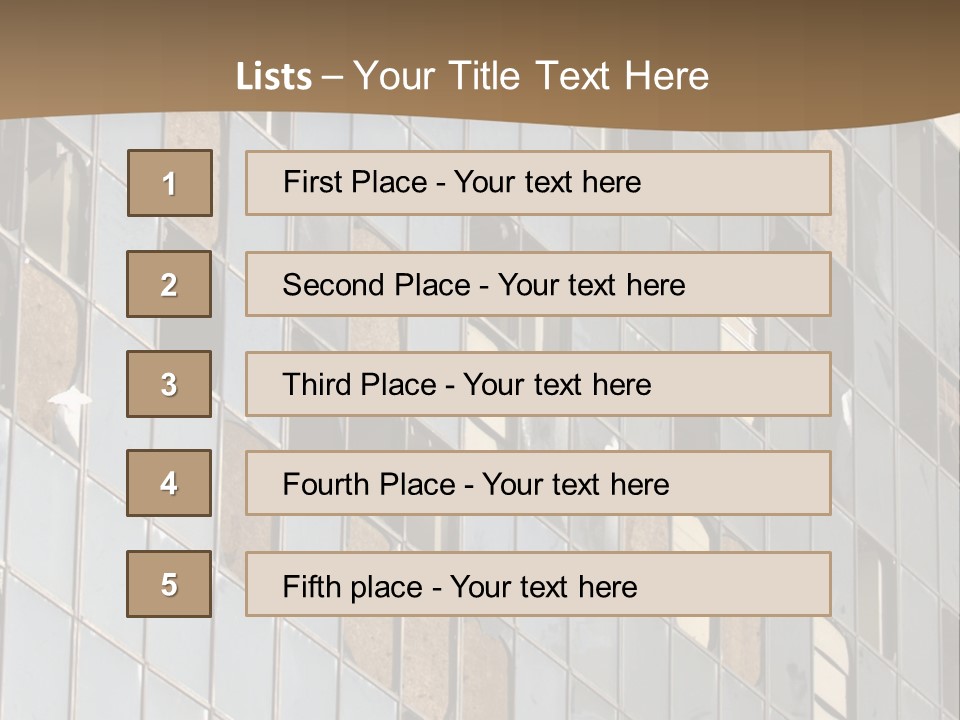Select the number 2 box

coord(169,284)
